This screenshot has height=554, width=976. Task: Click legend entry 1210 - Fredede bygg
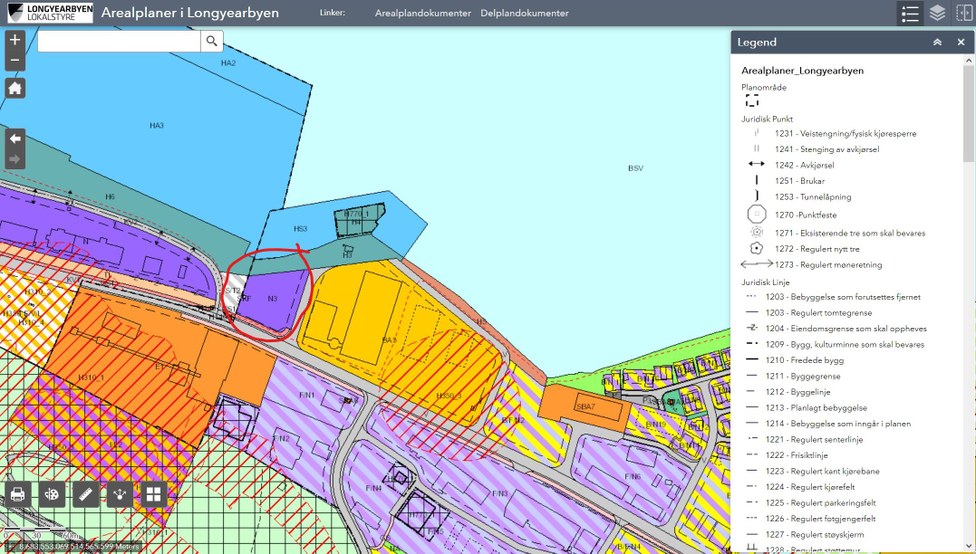(805, 360)
